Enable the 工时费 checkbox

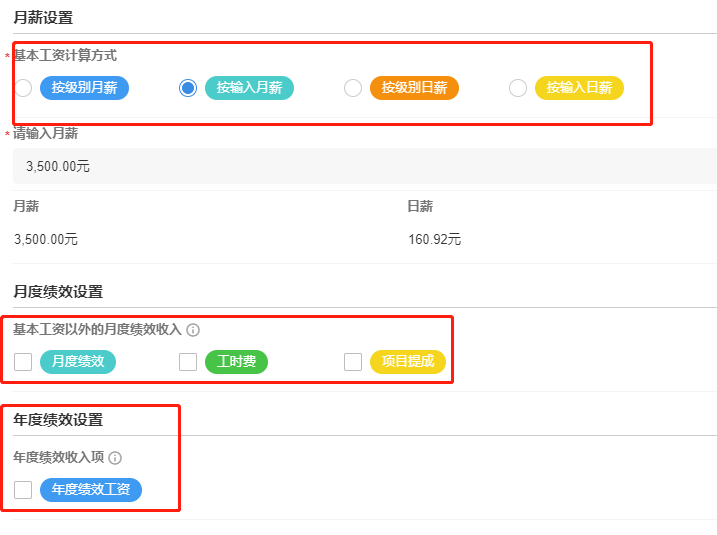[x=188, y=362]
